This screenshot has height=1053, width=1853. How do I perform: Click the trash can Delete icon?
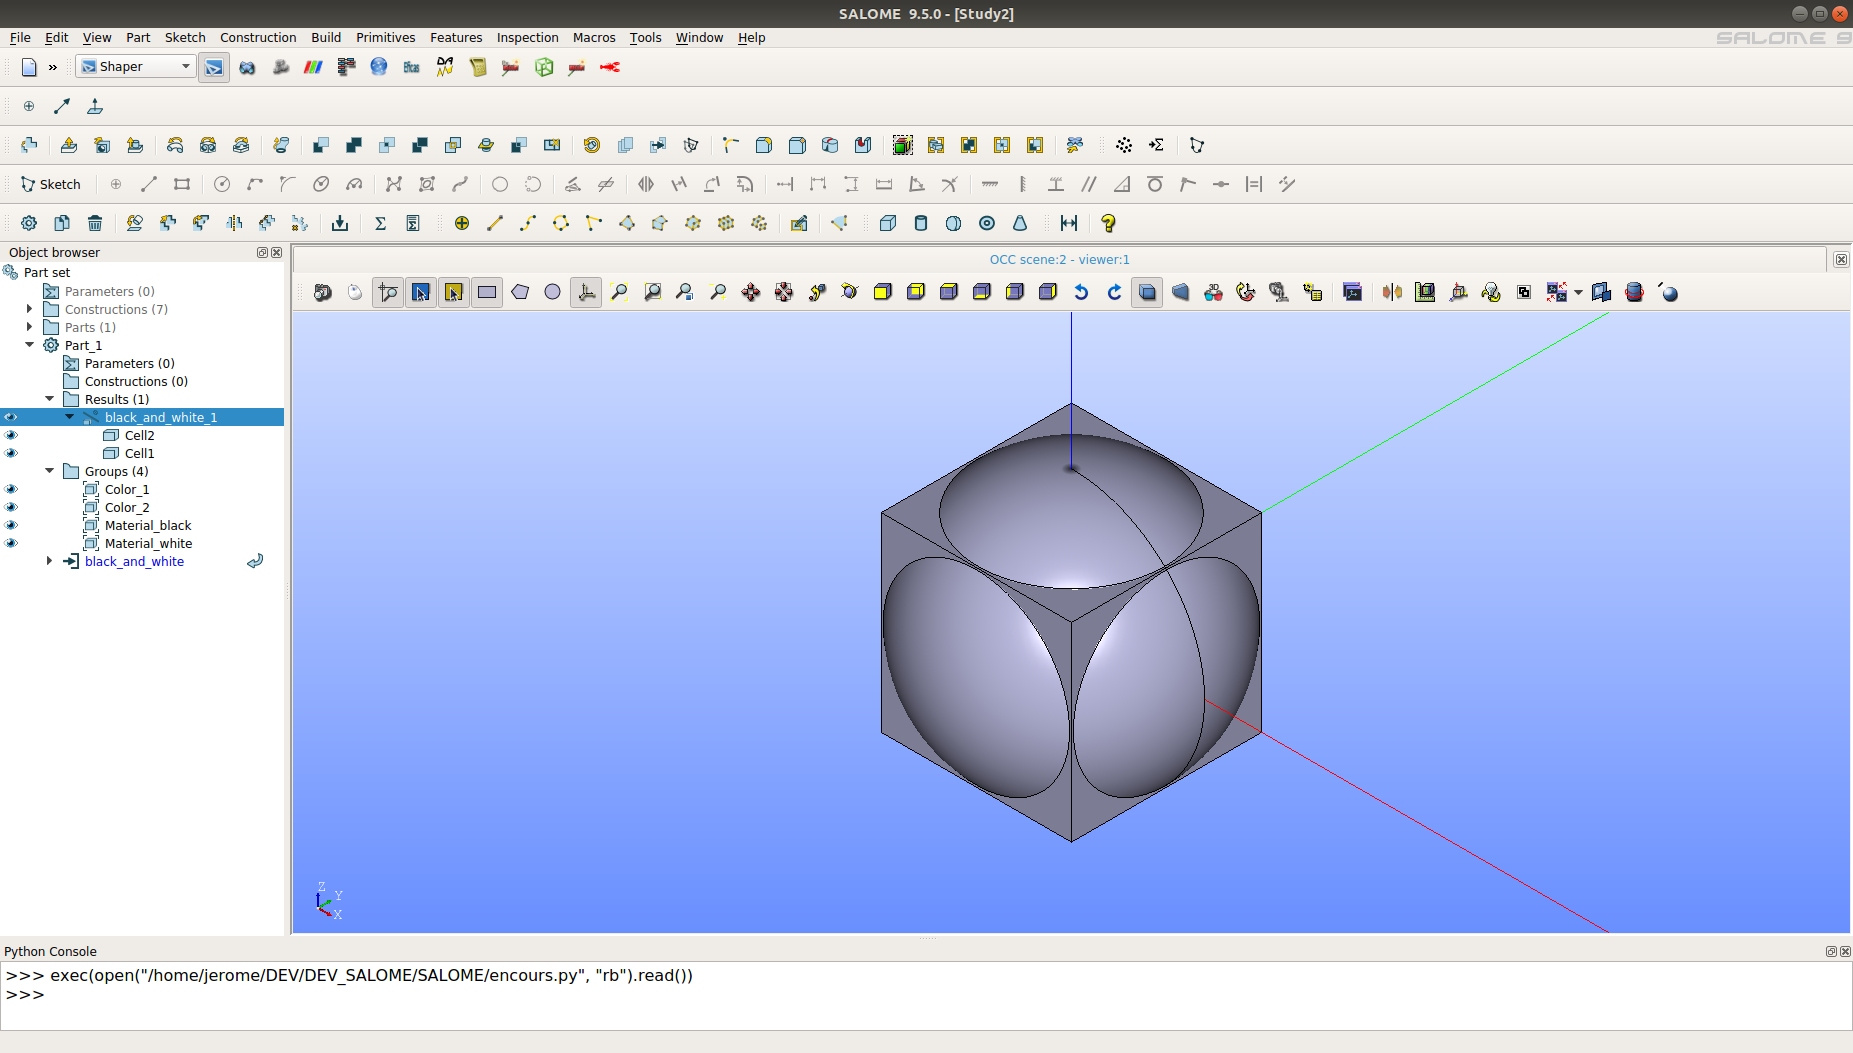pyautogui.click(x=95, y=223)
